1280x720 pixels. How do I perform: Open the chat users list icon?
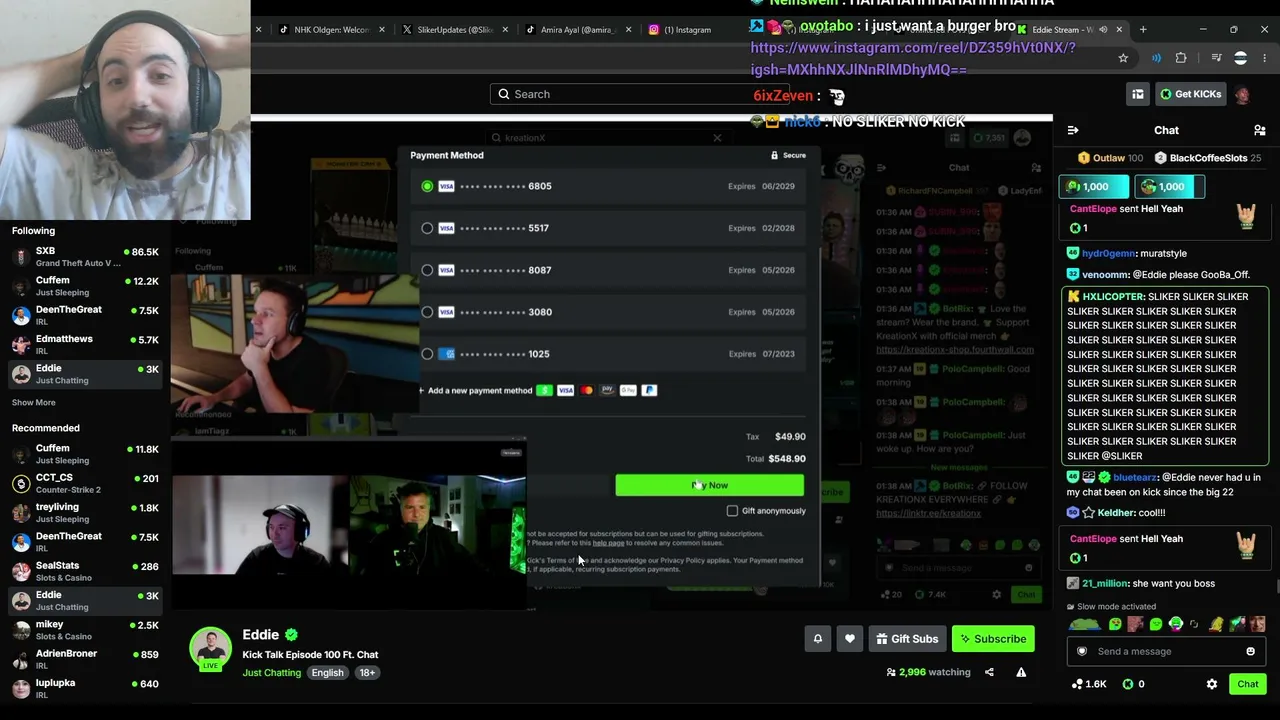pyautogui.click(x=1260, y=130)
